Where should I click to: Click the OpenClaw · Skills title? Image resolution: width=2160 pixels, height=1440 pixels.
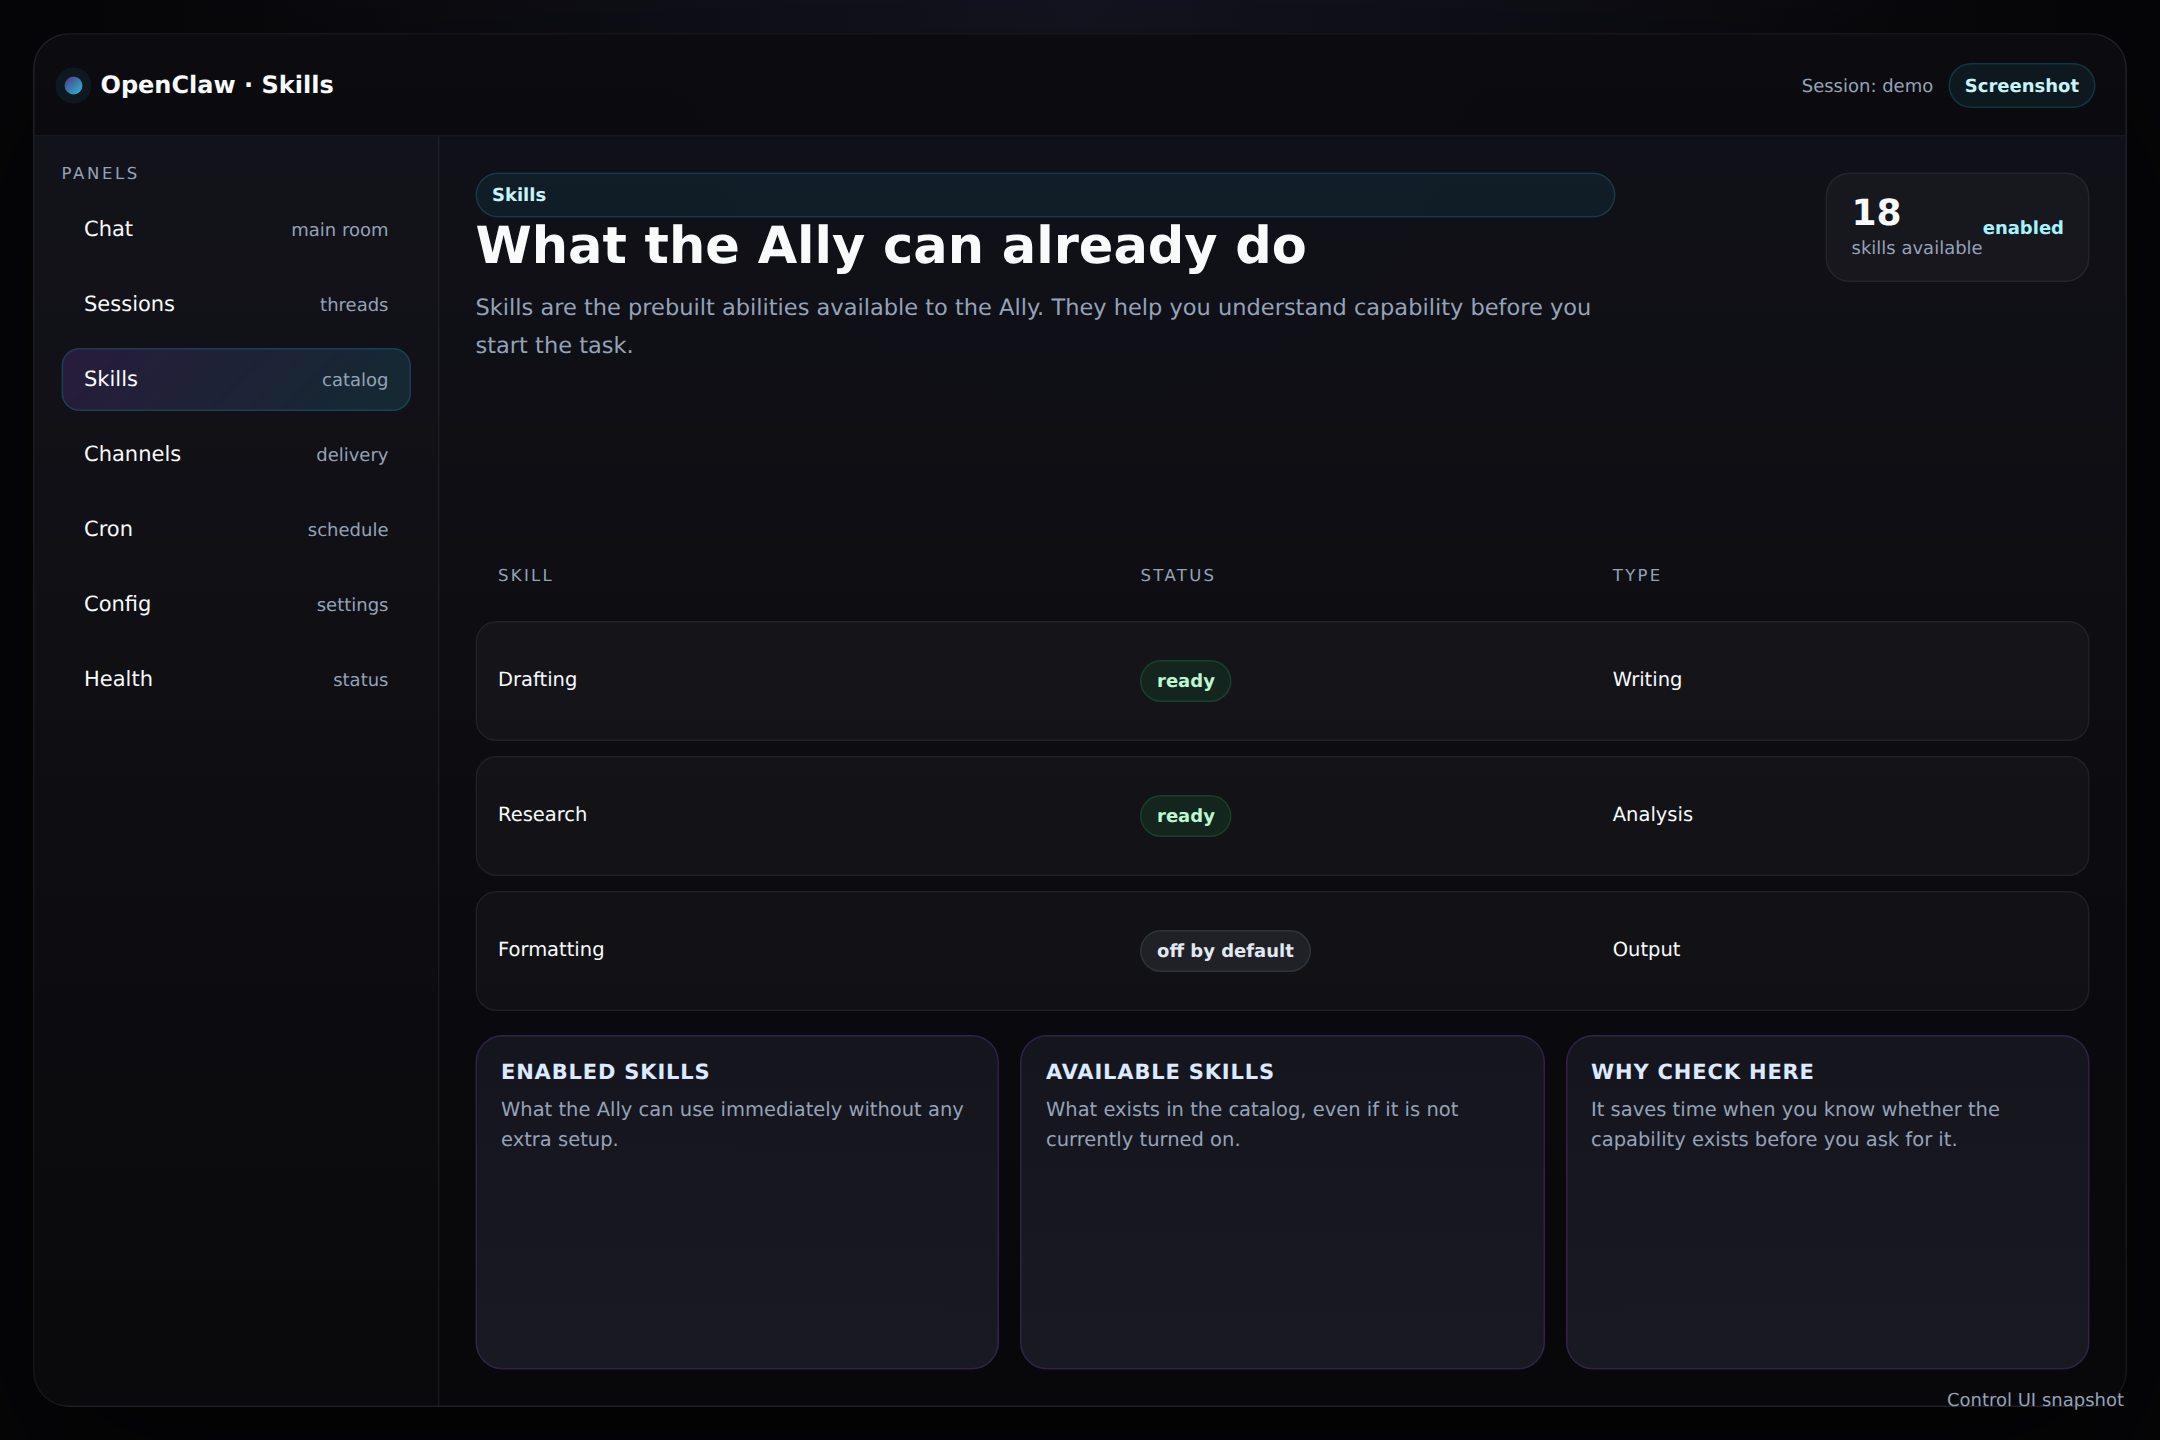[x=217, y=85]
